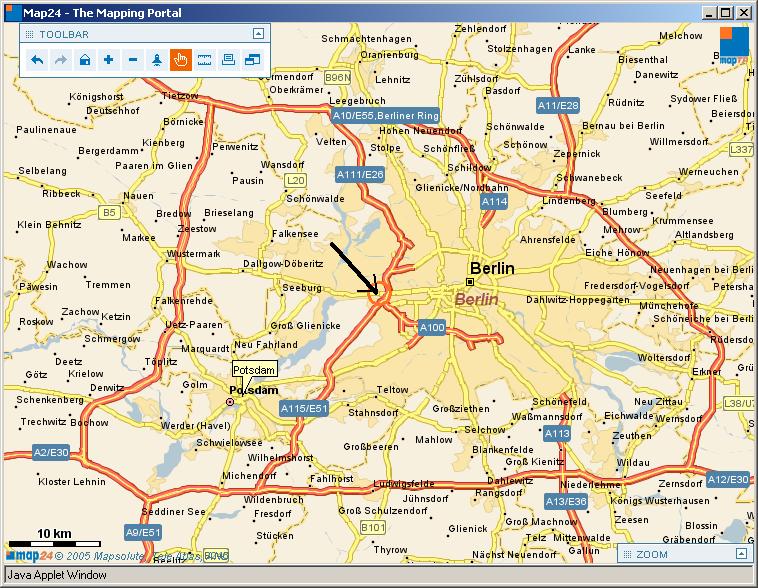
Task: Zoom out with the minus icon
Action: tap(133, 60)
